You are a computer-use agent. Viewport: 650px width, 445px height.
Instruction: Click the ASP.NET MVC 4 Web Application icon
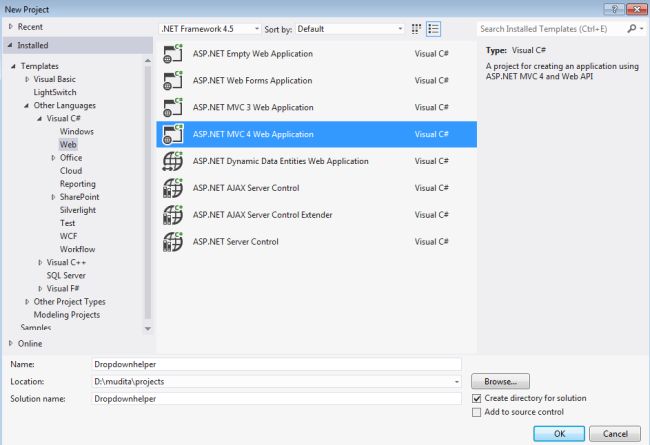tap(172, 134)
